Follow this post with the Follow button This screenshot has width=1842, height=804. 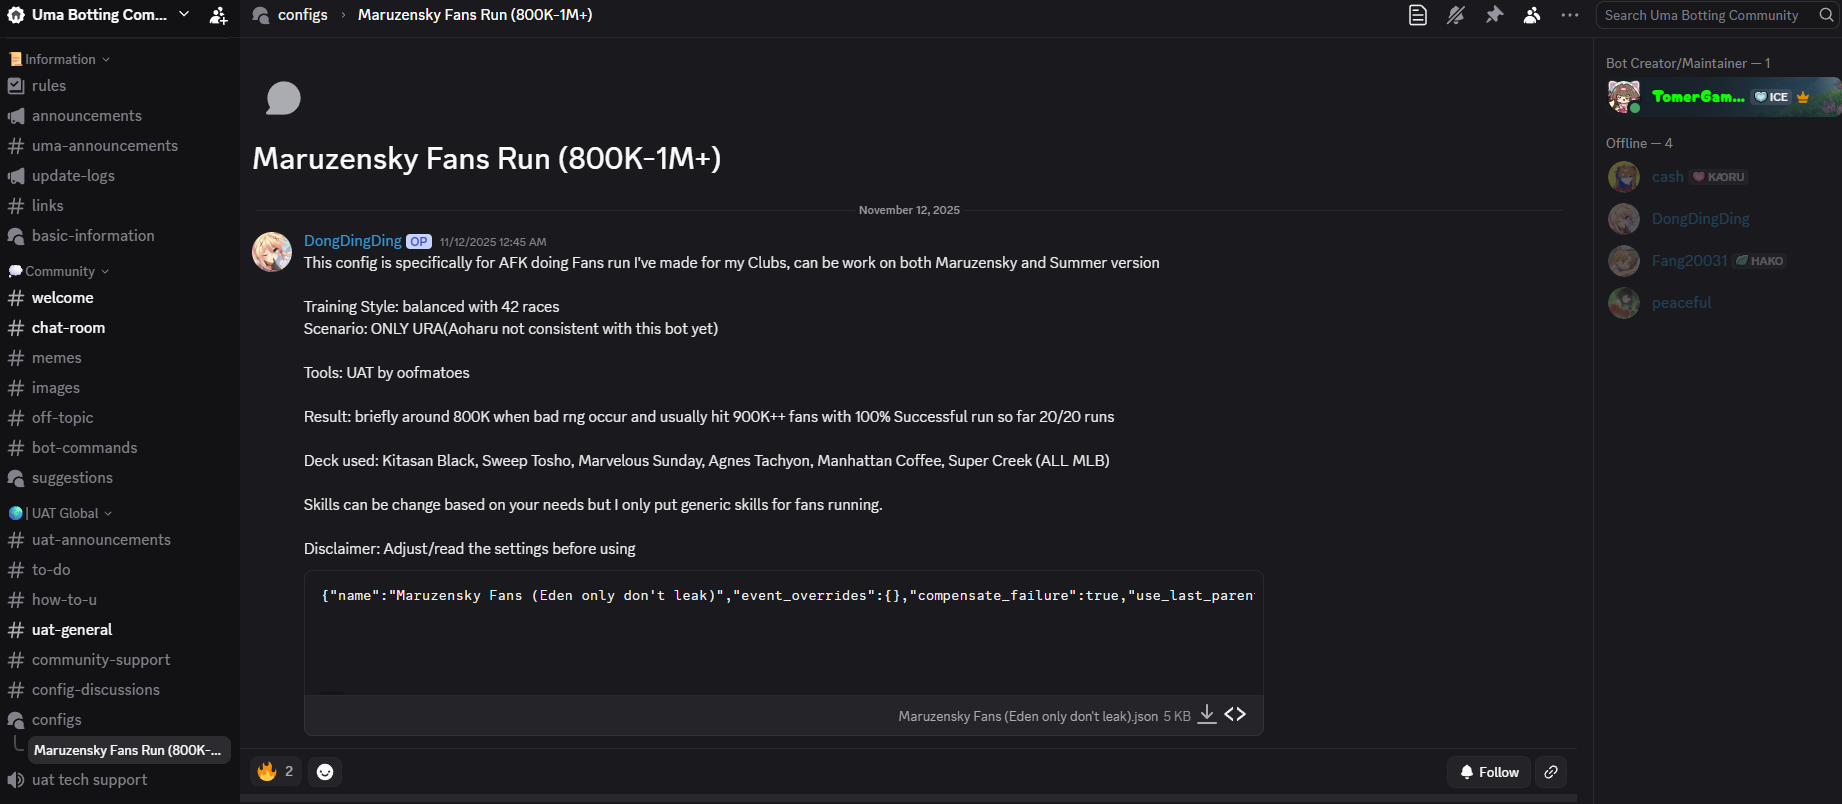1489,772
